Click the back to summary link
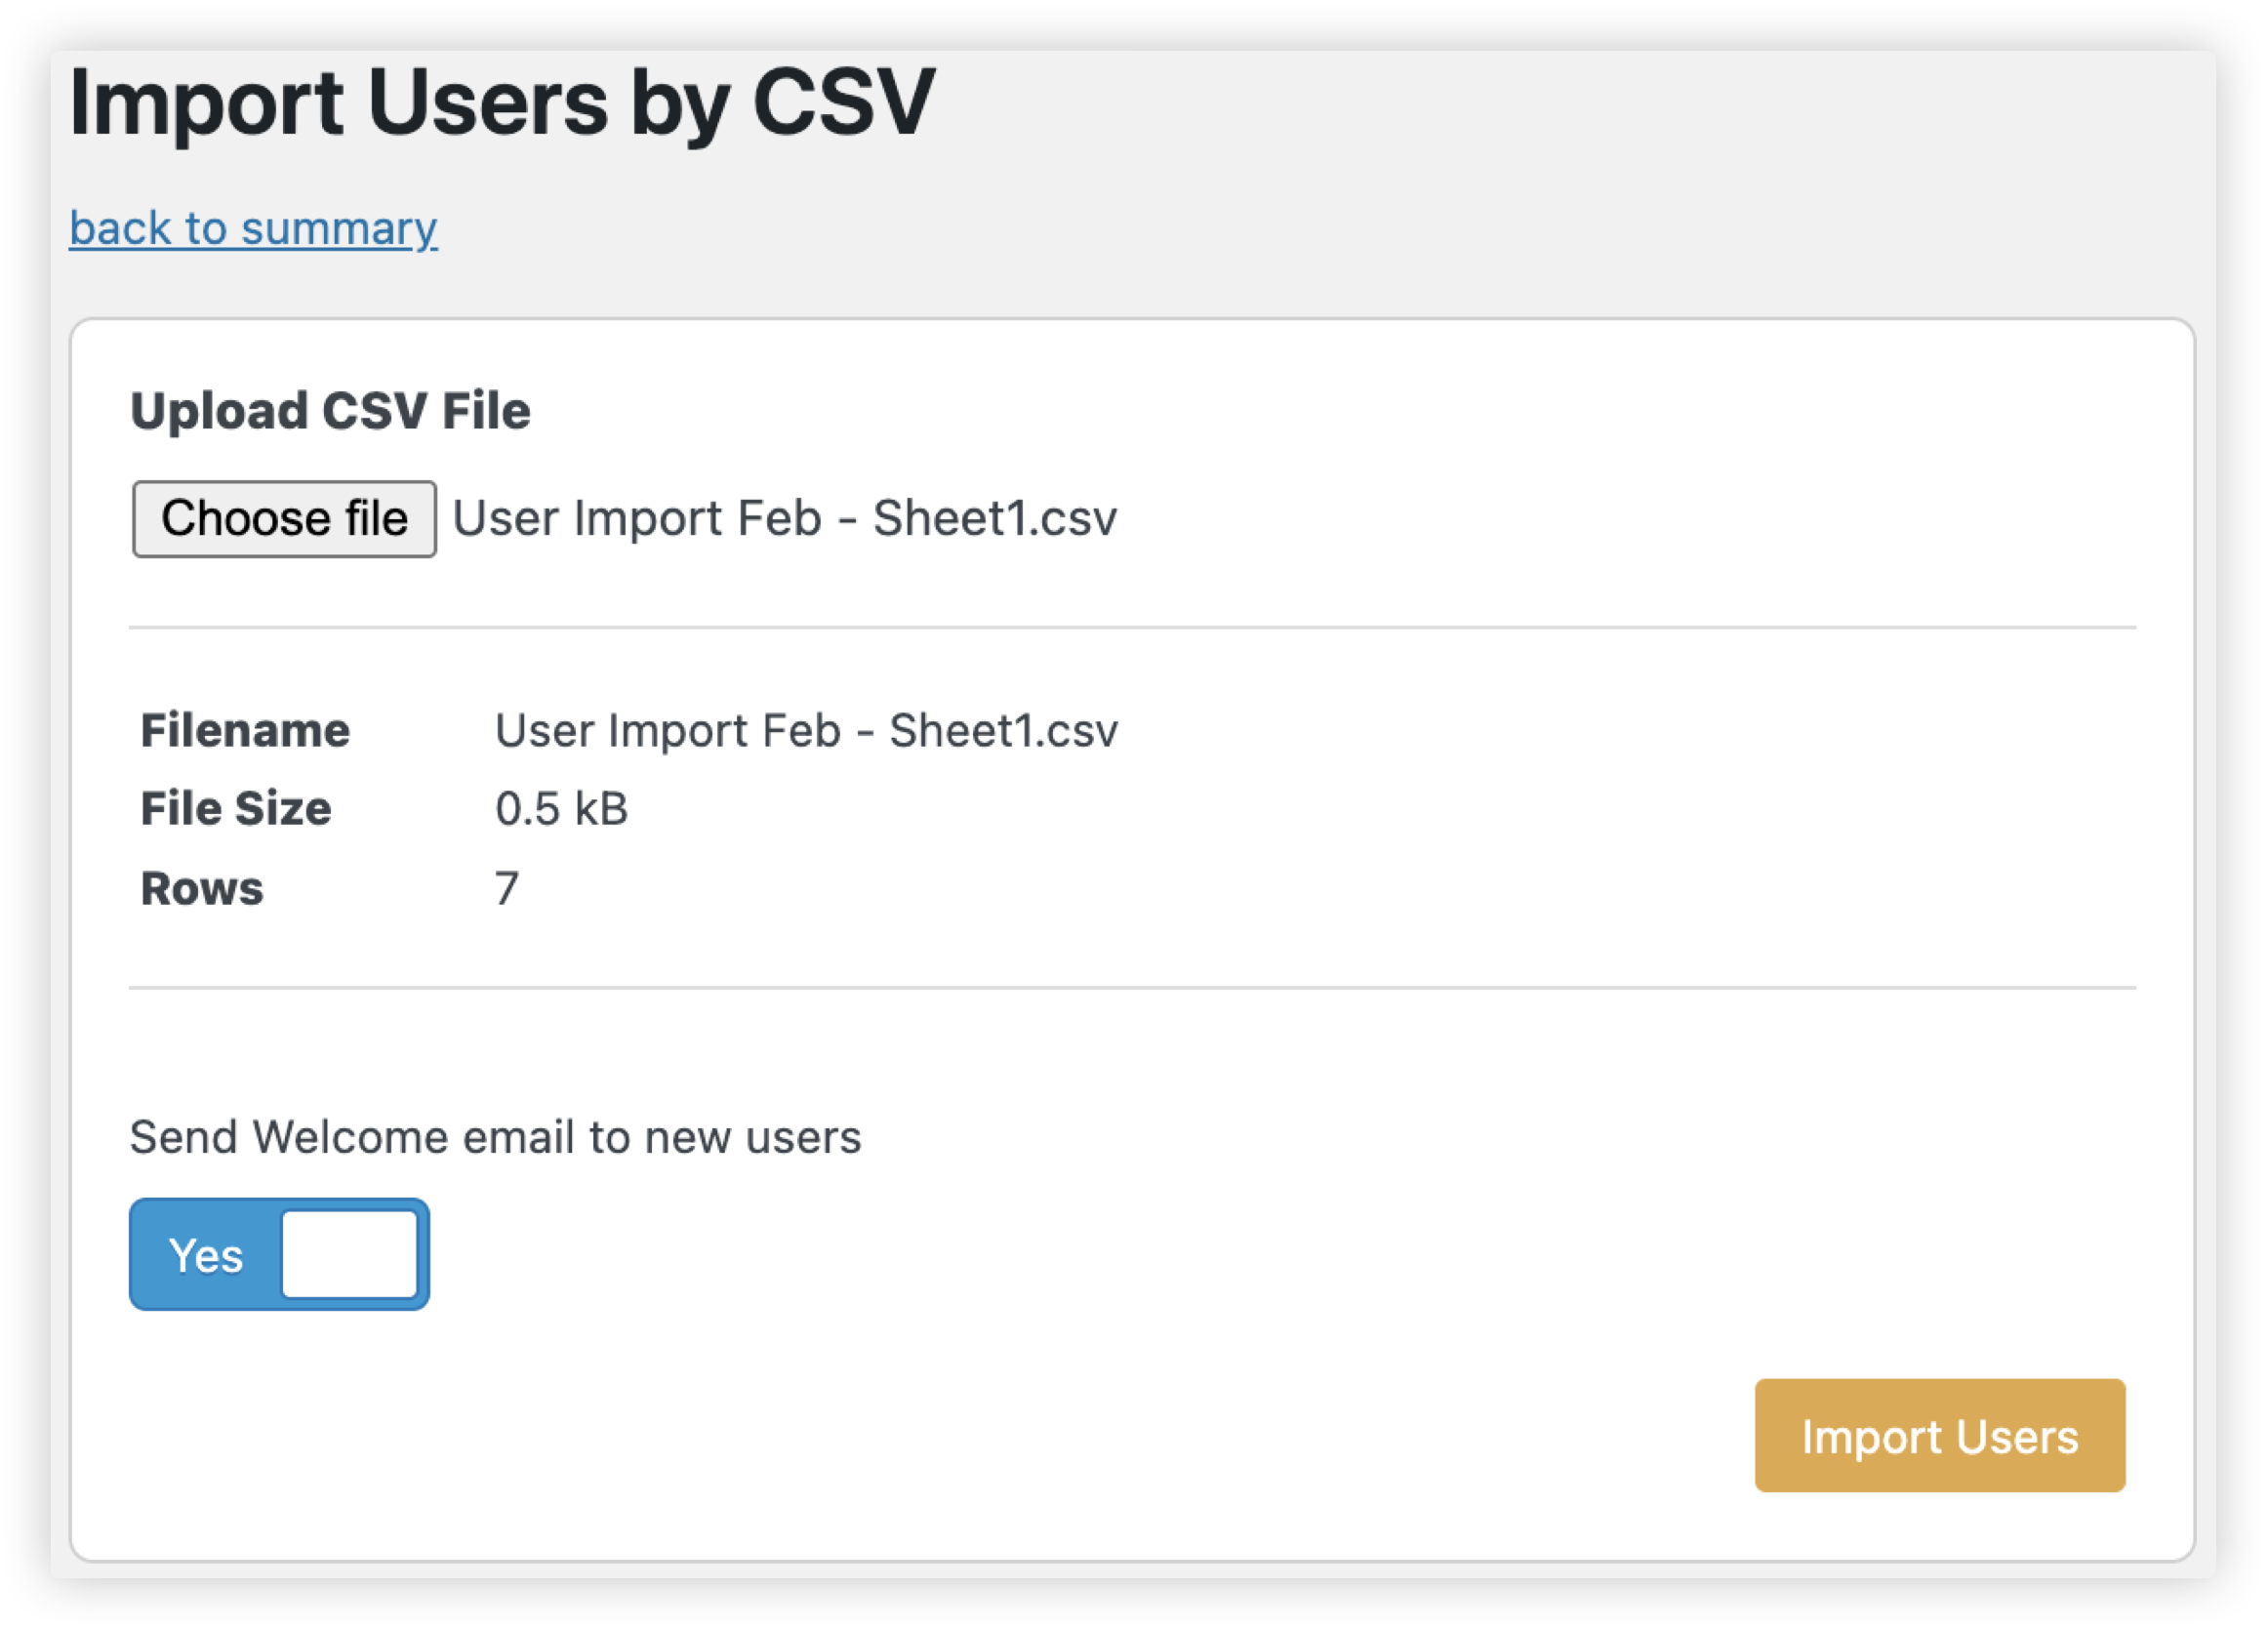This screenshot has width=2268, height=1630. 253,228
